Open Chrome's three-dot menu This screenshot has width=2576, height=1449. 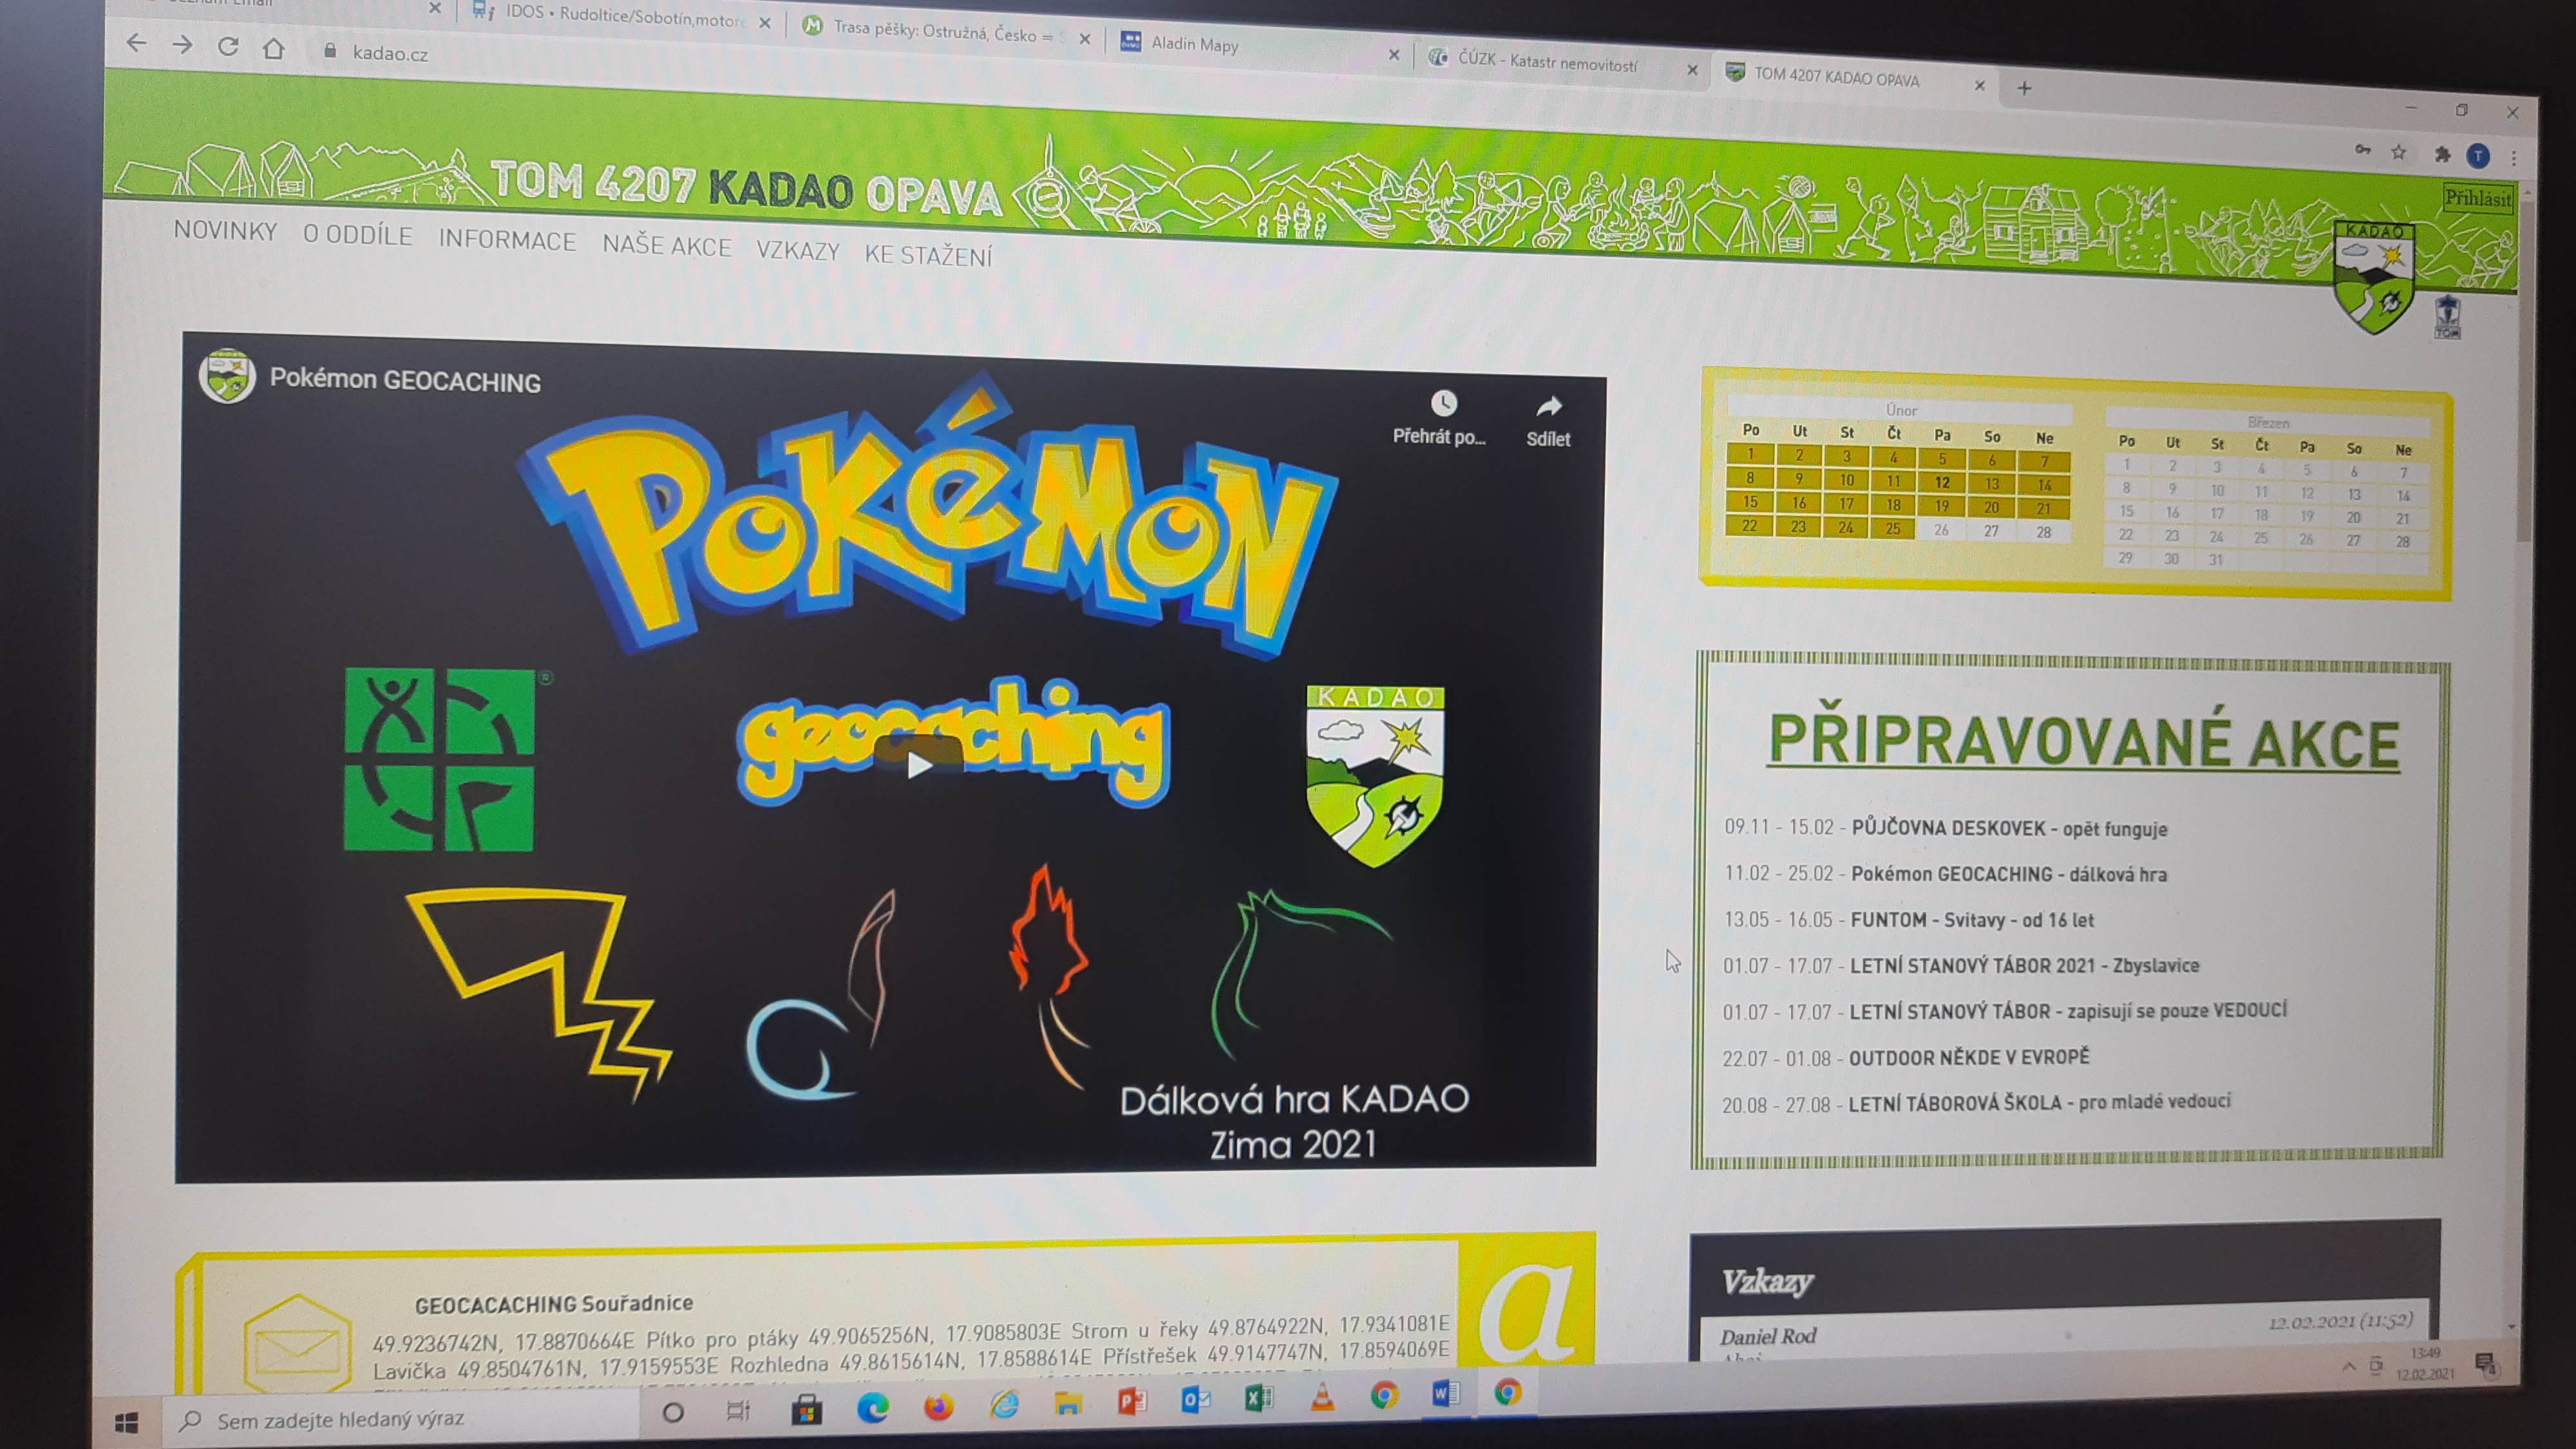pyautogui.click(x=2513, y=157)
